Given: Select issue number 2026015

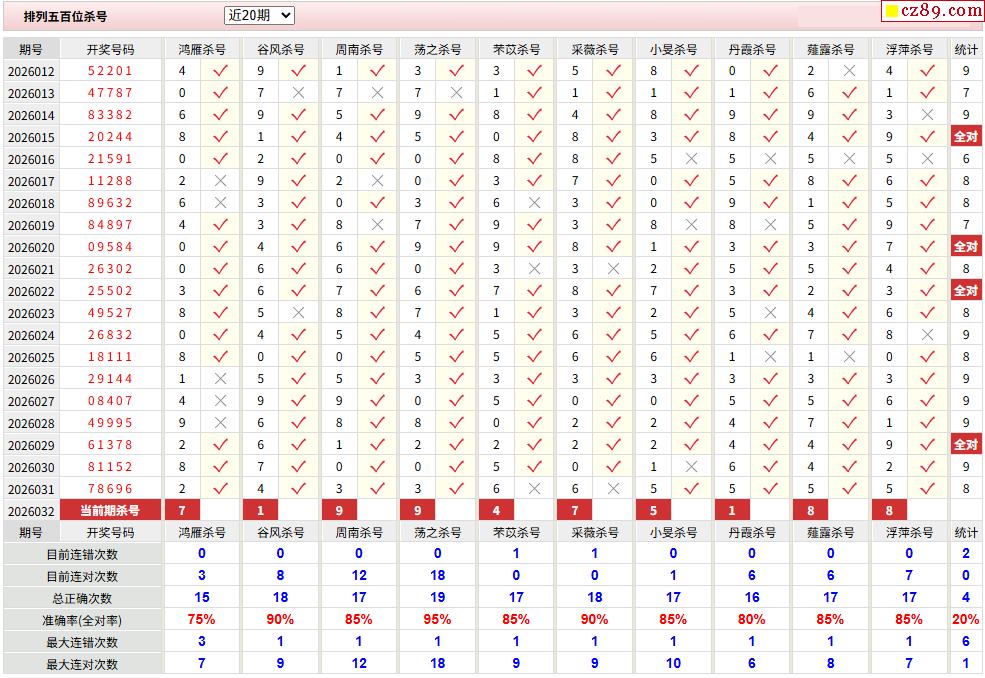Looking at the screenshot, I should pyautogui.click(x=31, y=138).
